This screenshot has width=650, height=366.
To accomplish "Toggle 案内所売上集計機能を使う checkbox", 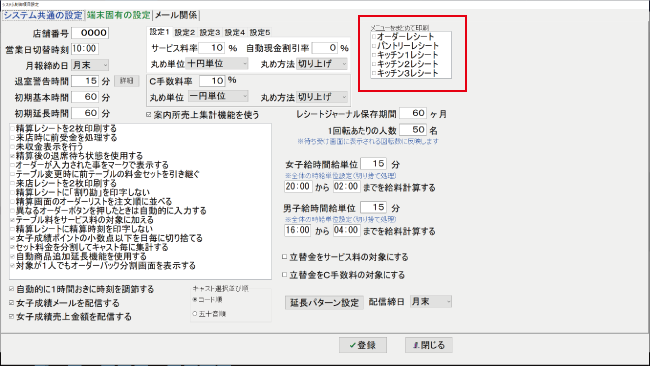I will 149,115.
